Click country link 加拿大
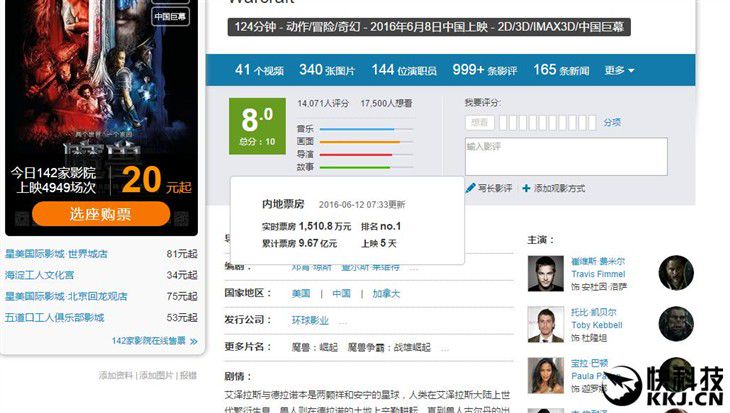The width and height of the screenshot is (730, 413). [x=386, y=293]
